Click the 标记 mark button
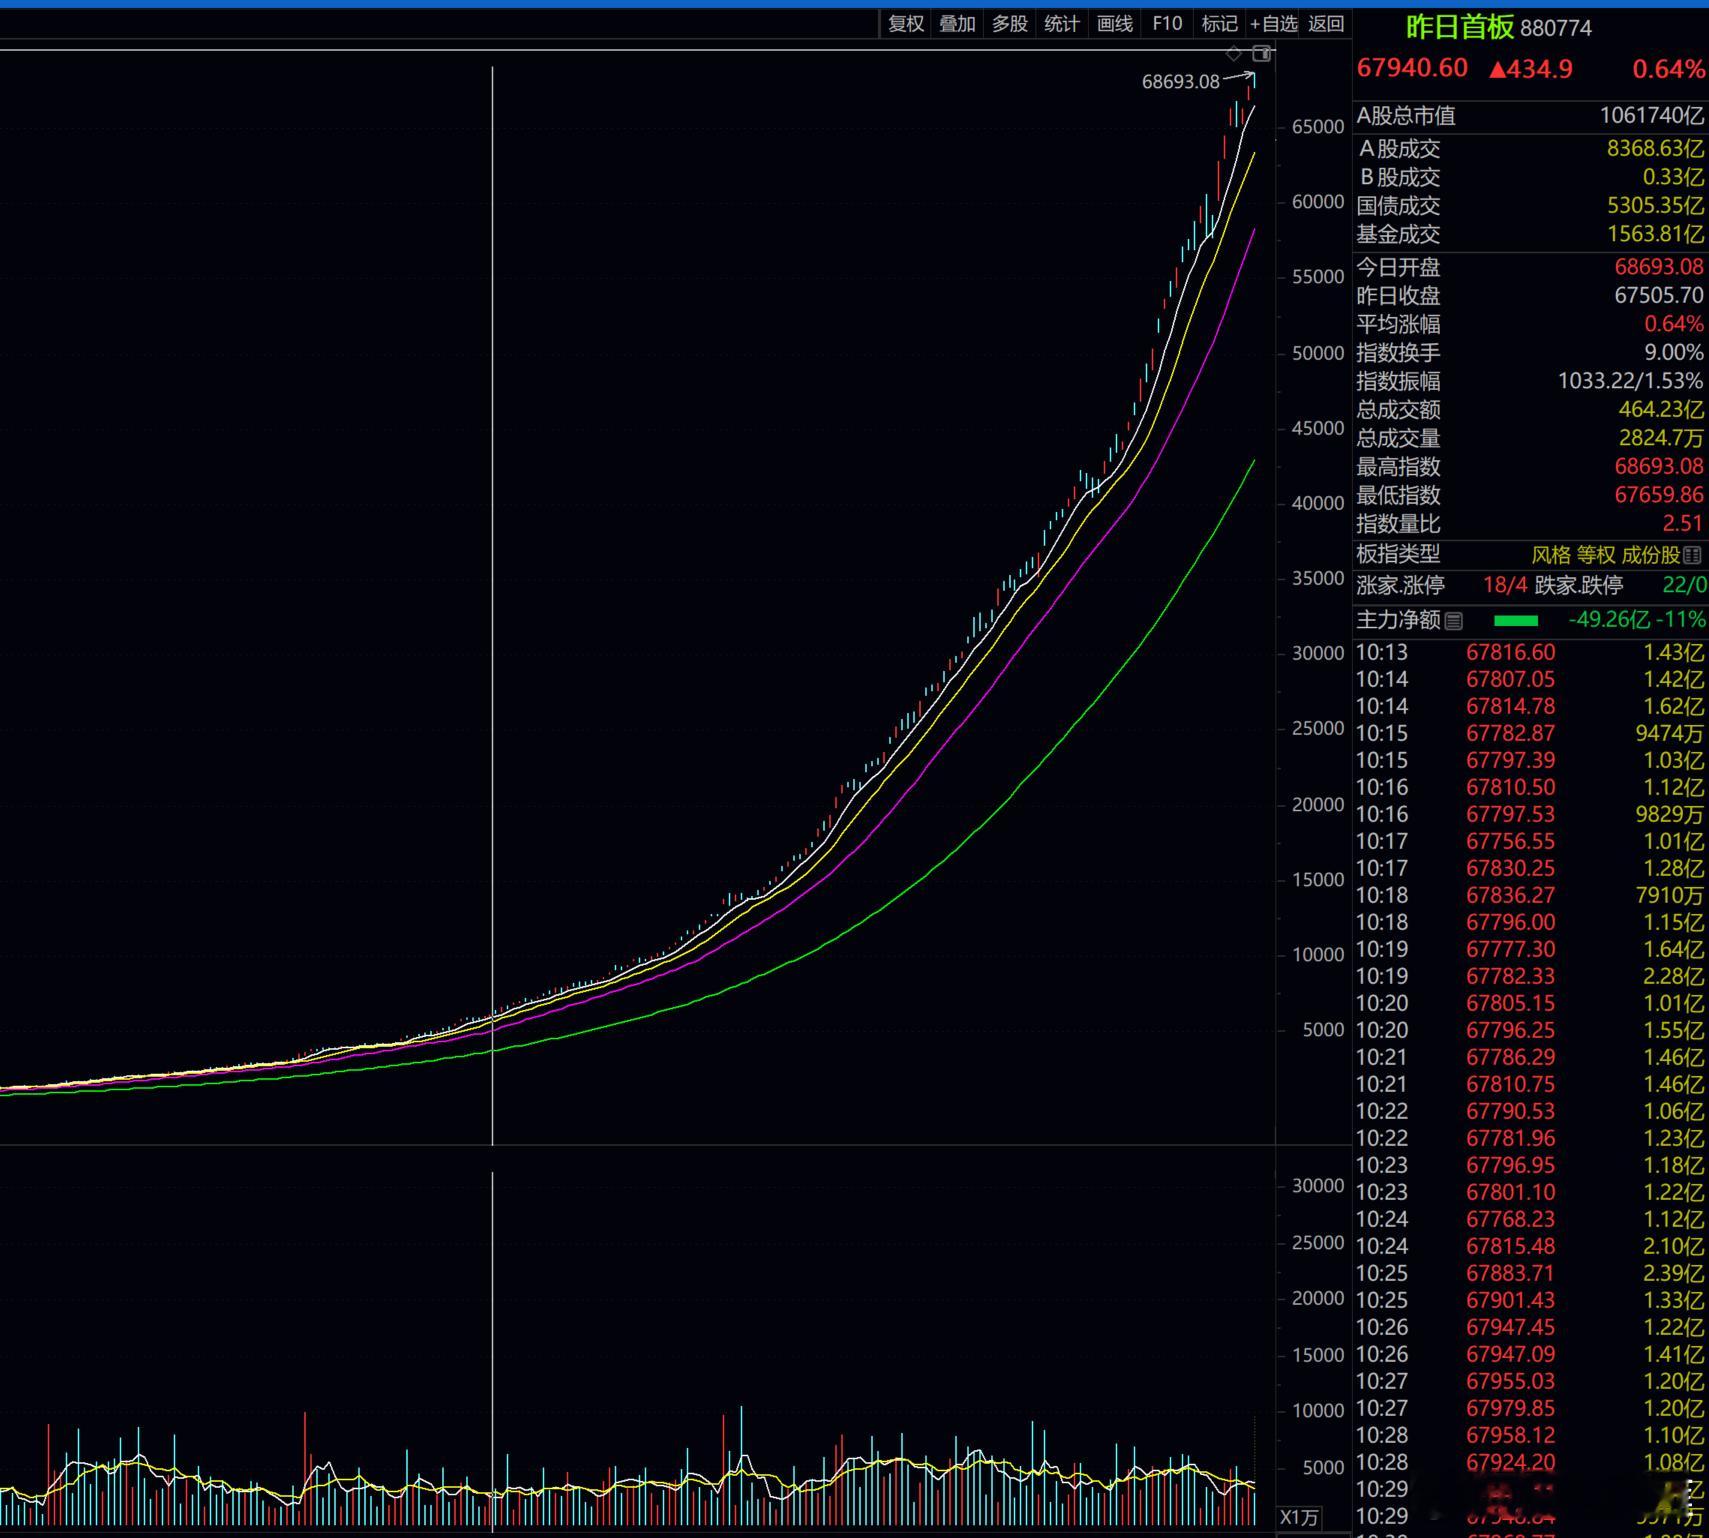 click(x=1220, y=24)
